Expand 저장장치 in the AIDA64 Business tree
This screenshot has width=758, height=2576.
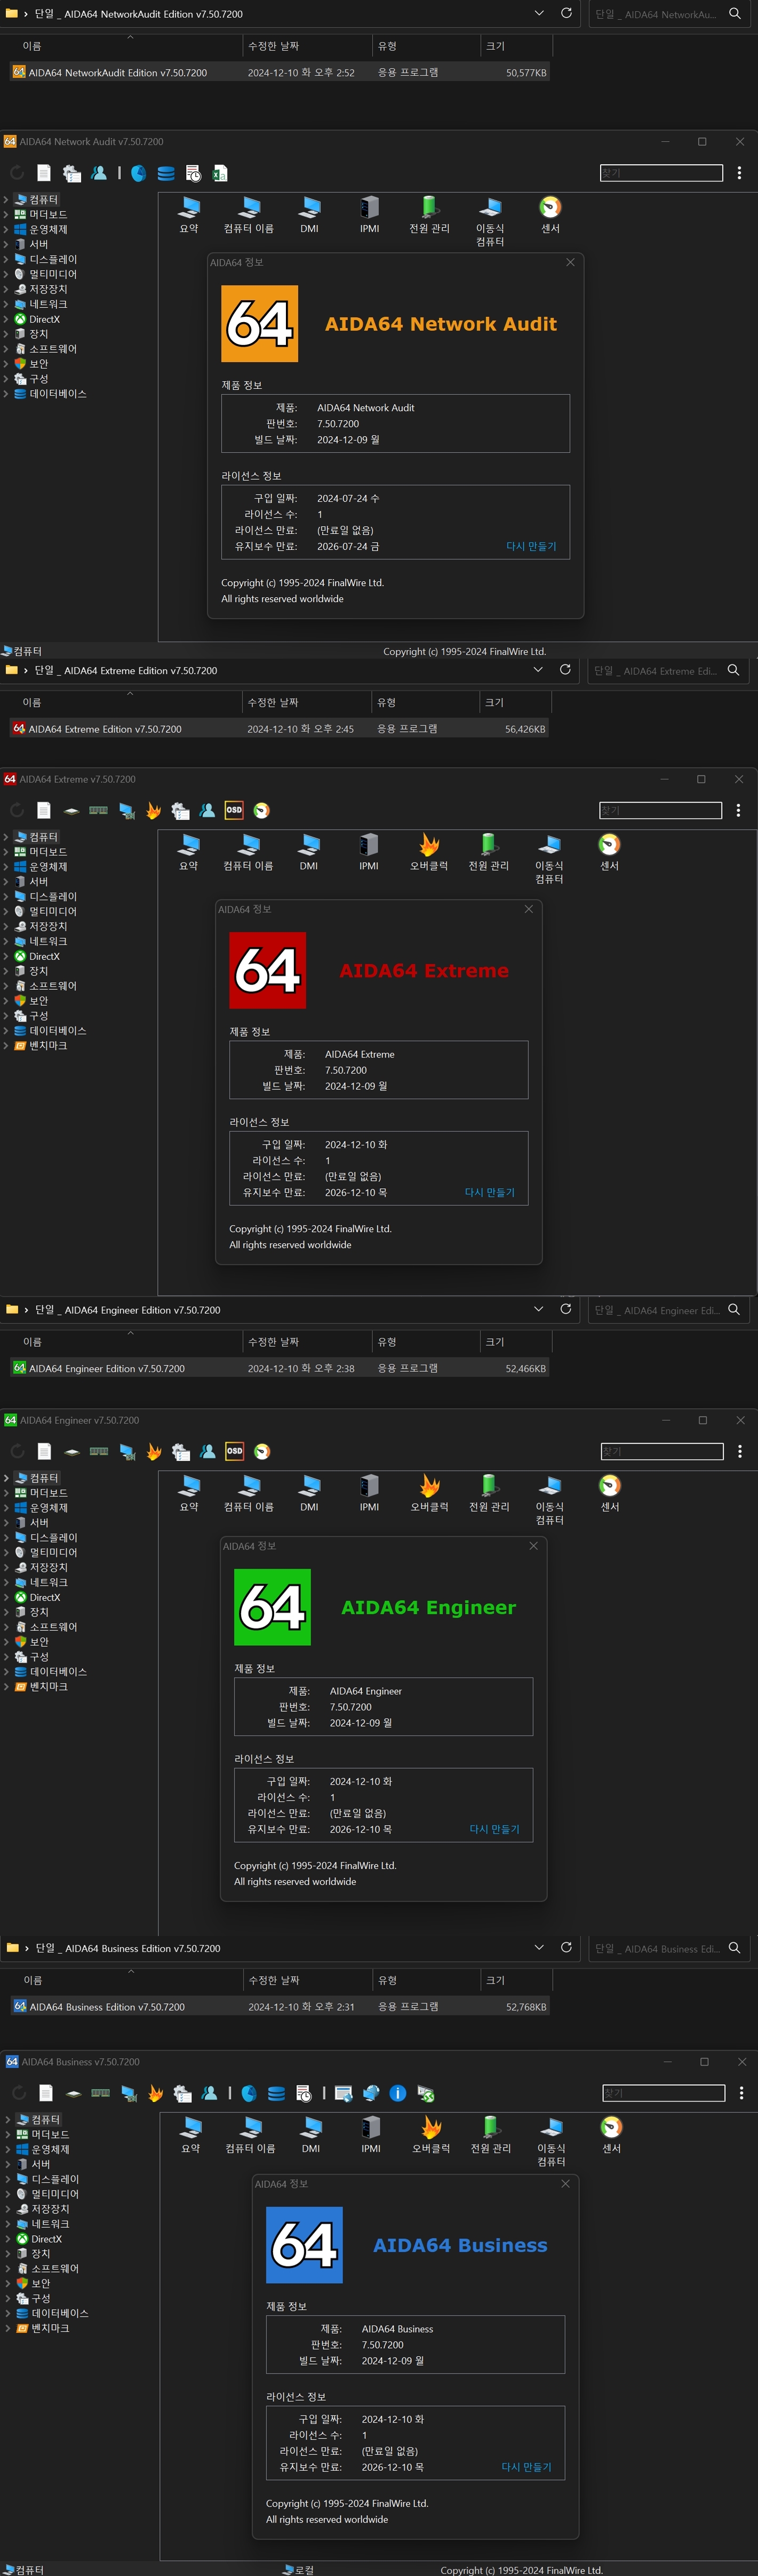pyautogui.click(x=8, y=2209)
